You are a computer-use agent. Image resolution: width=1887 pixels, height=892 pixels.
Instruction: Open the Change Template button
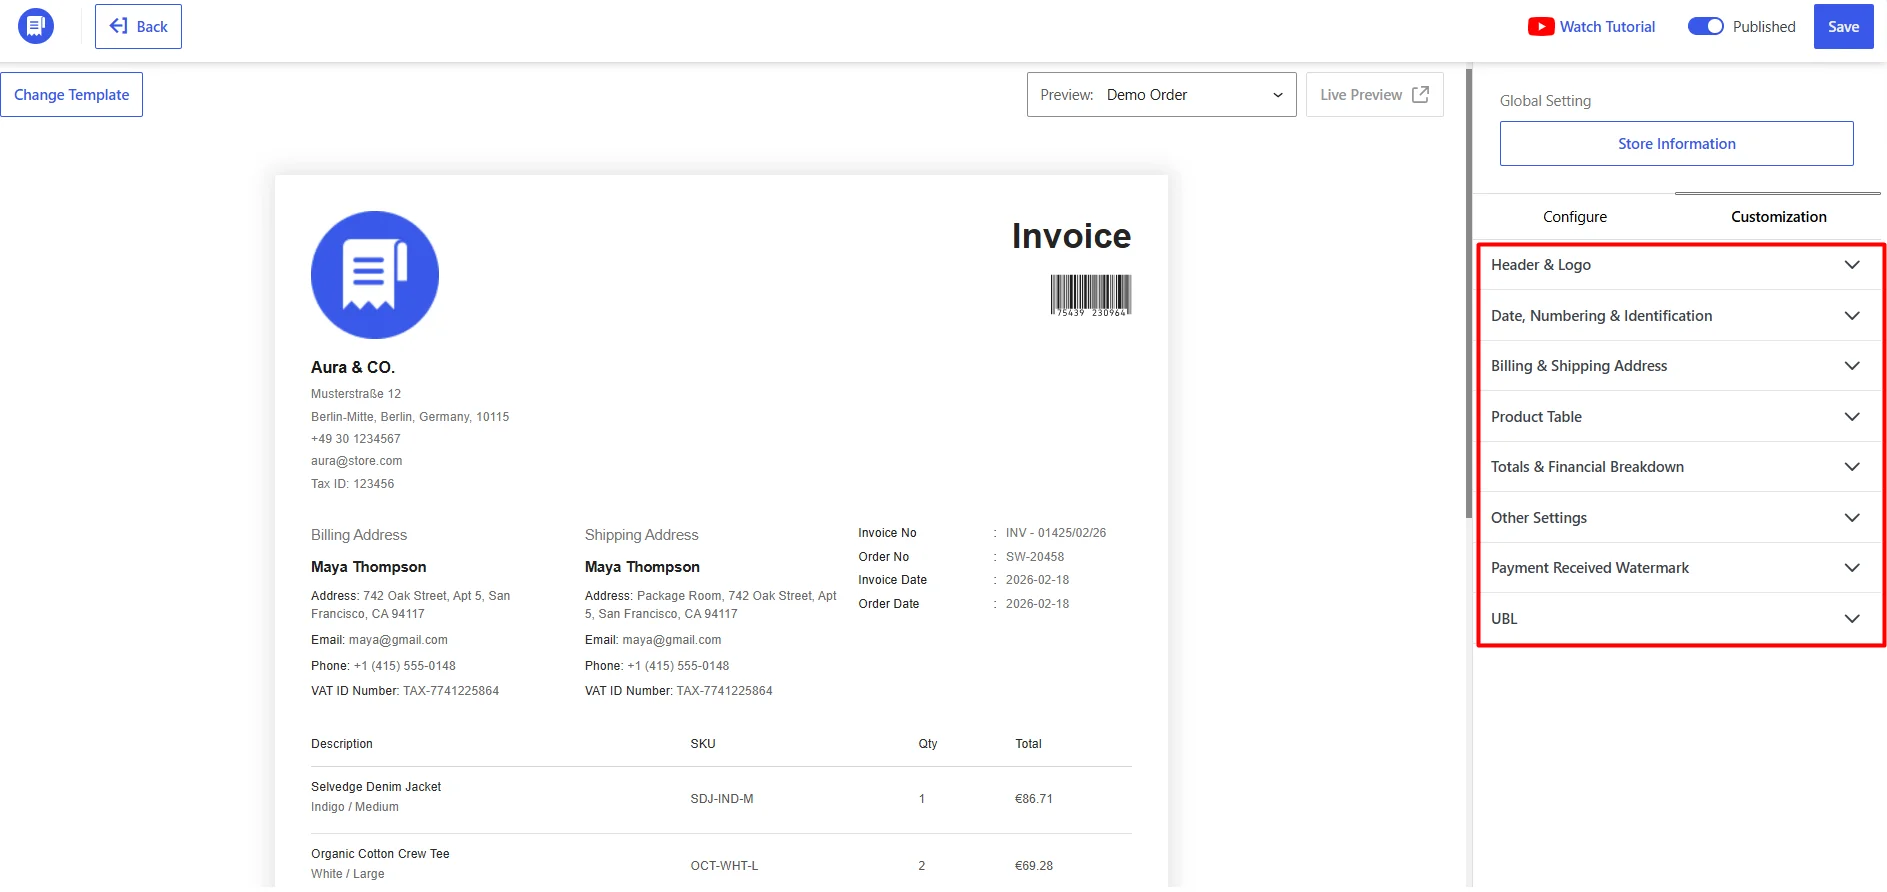[71, 95]
